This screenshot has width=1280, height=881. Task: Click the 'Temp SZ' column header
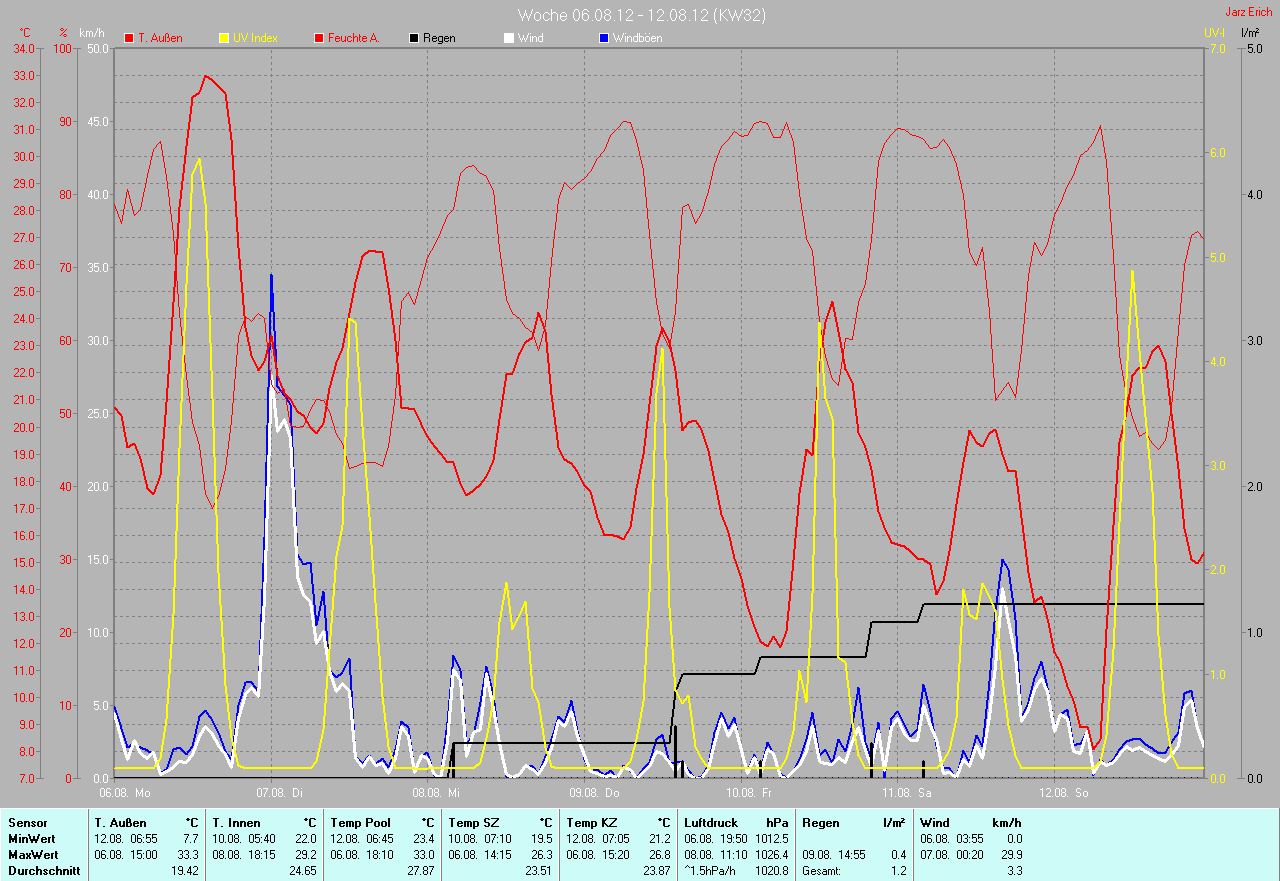[473, 822]
